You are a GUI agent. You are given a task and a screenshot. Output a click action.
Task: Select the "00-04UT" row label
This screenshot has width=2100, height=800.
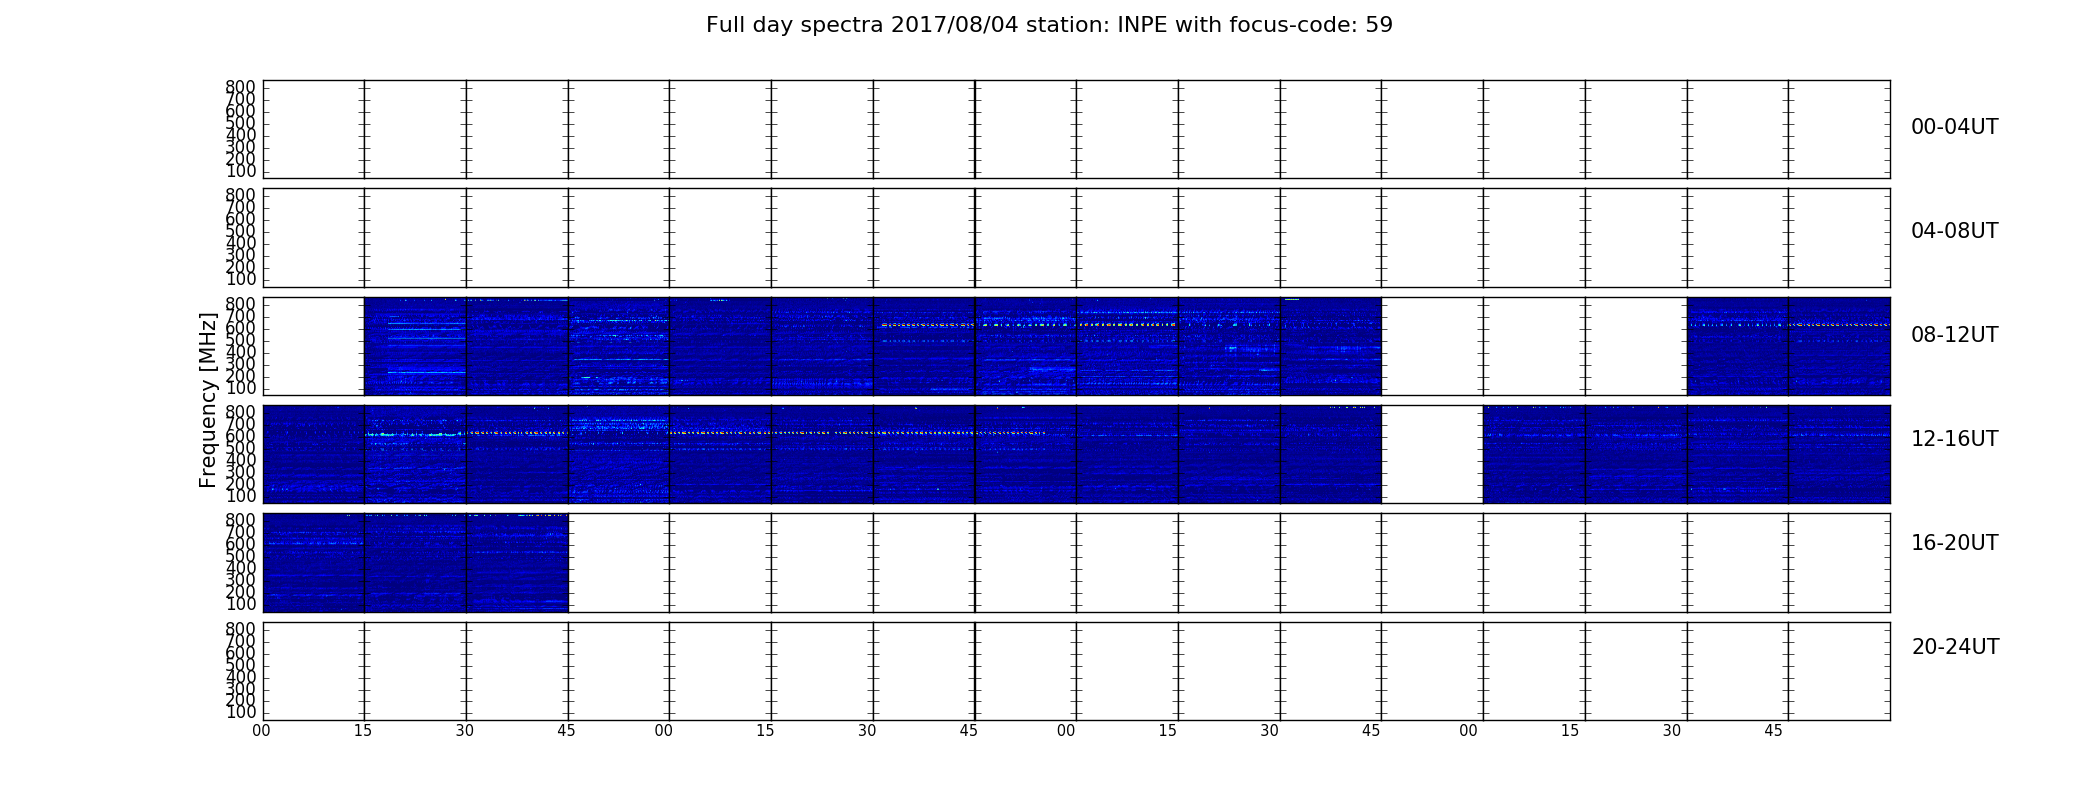coord(1955,127)
